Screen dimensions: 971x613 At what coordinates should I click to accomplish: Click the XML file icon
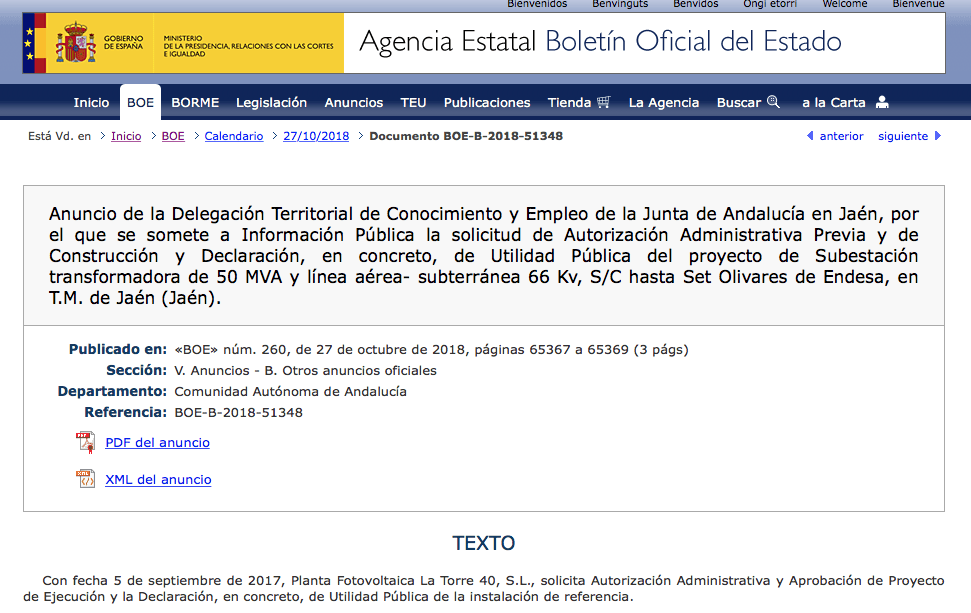tap(85, 479)
